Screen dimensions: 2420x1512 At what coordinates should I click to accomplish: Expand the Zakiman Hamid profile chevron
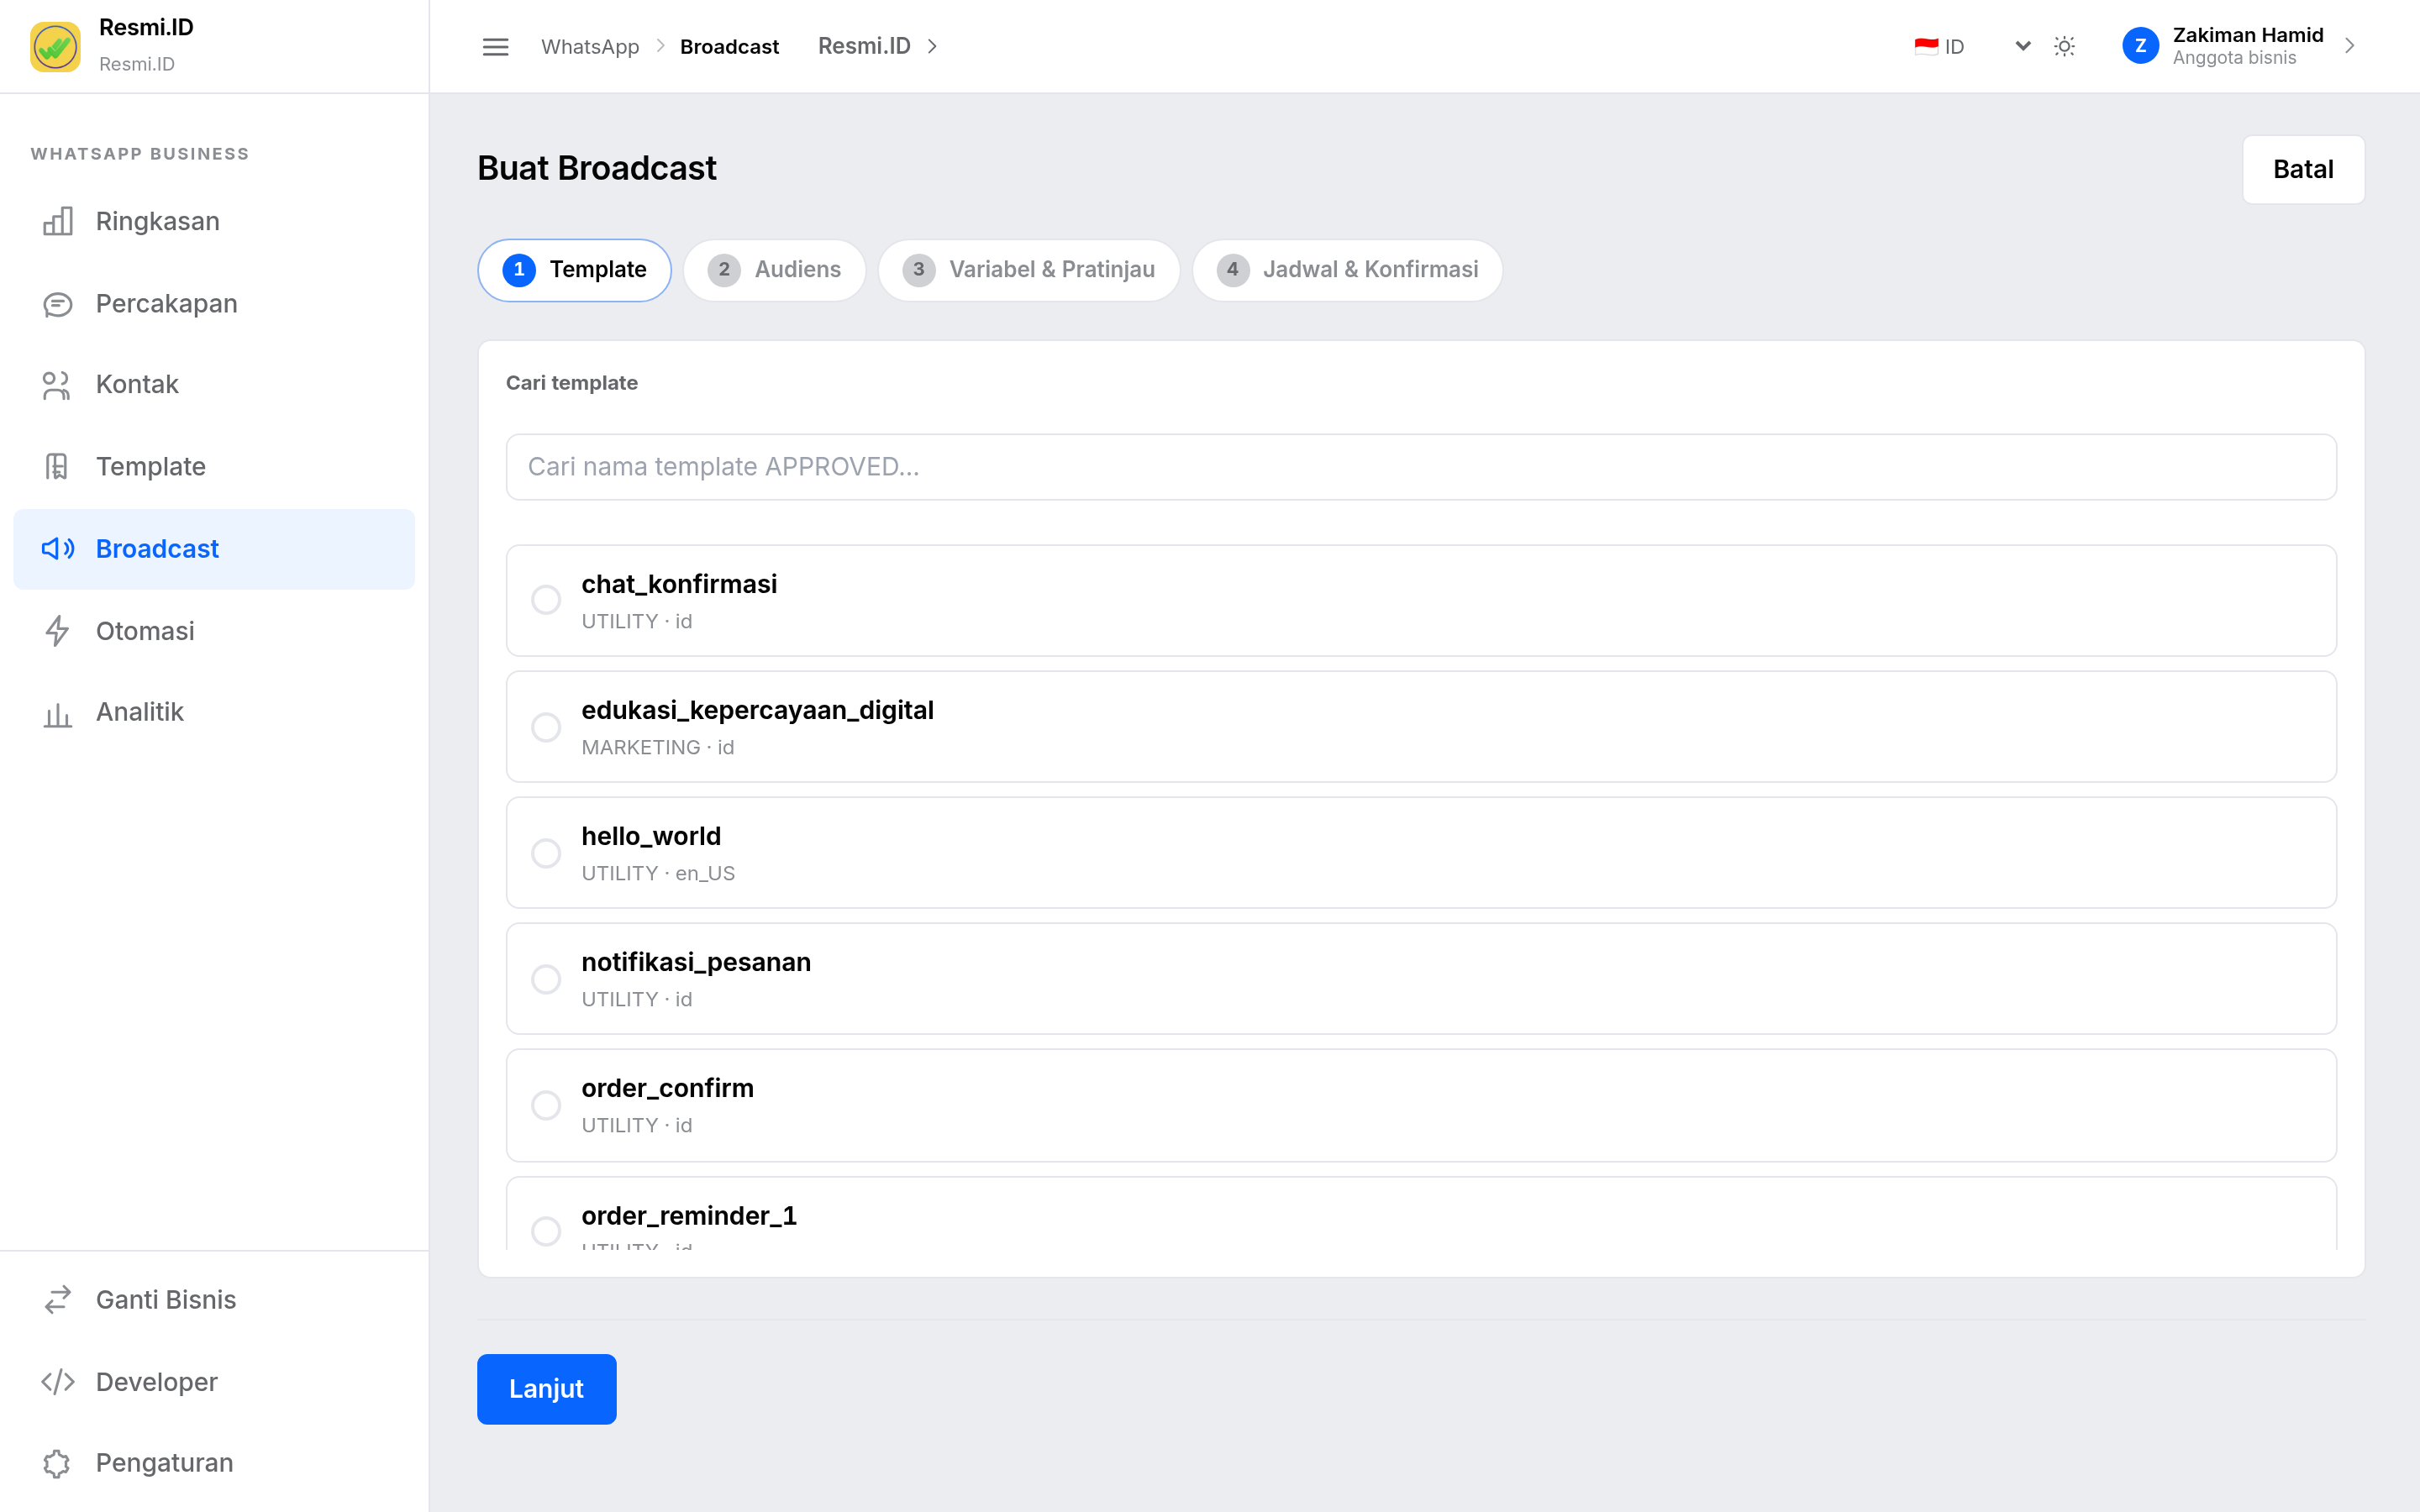click(x=2350, y=46)
